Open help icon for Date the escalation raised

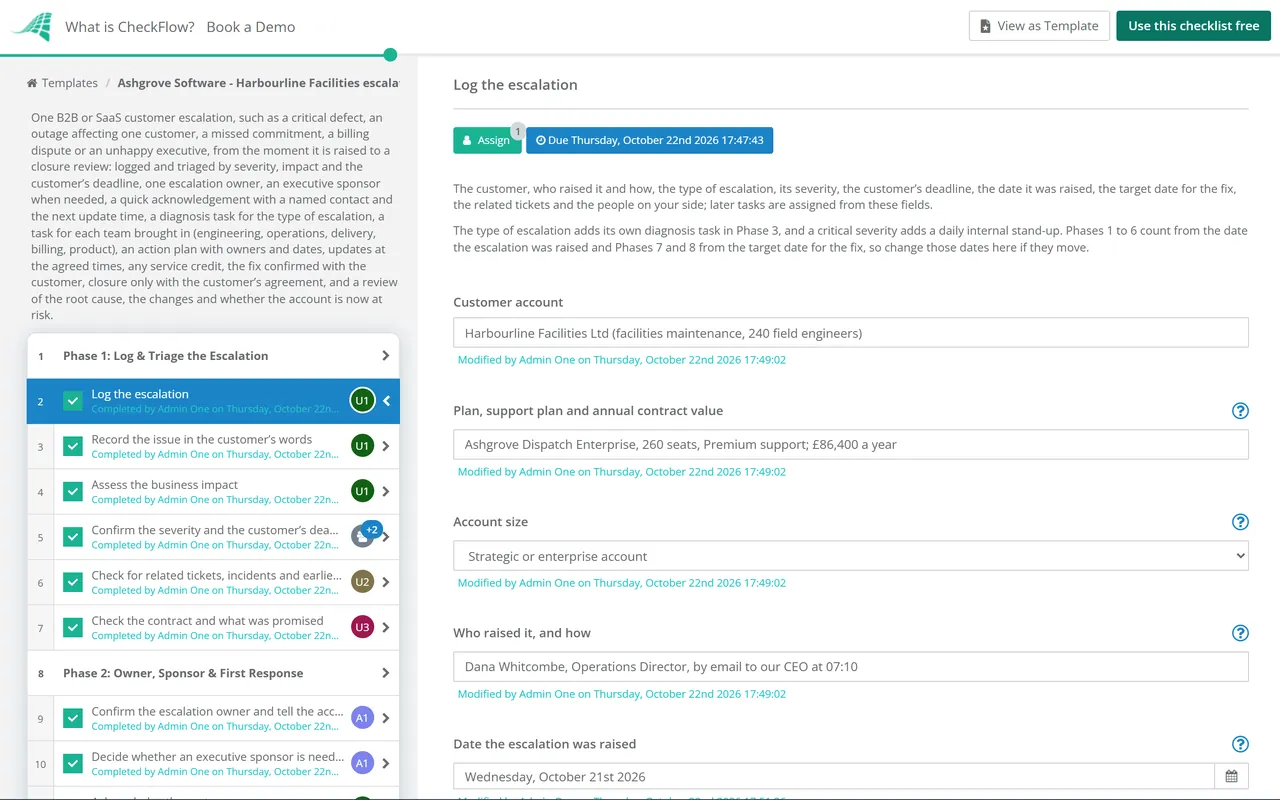pos(1240,744)
